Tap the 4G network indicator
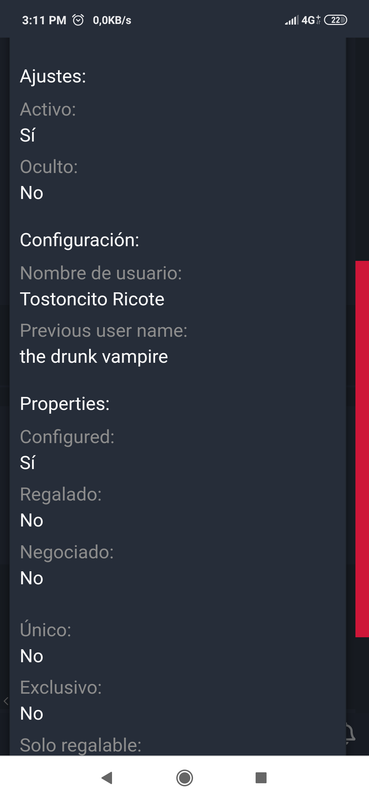Image resolution: width=369 pixels, height=800 pixels. tap(310, 20)
